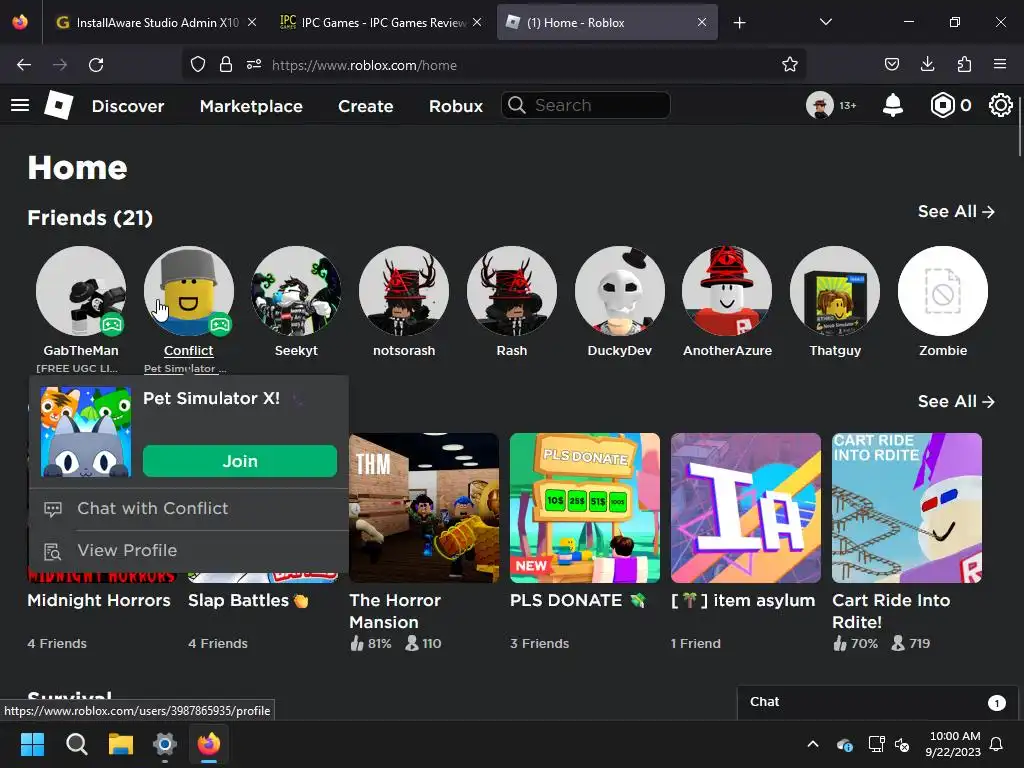Click the Pet Simulator X! title

[x=212, y=398]
